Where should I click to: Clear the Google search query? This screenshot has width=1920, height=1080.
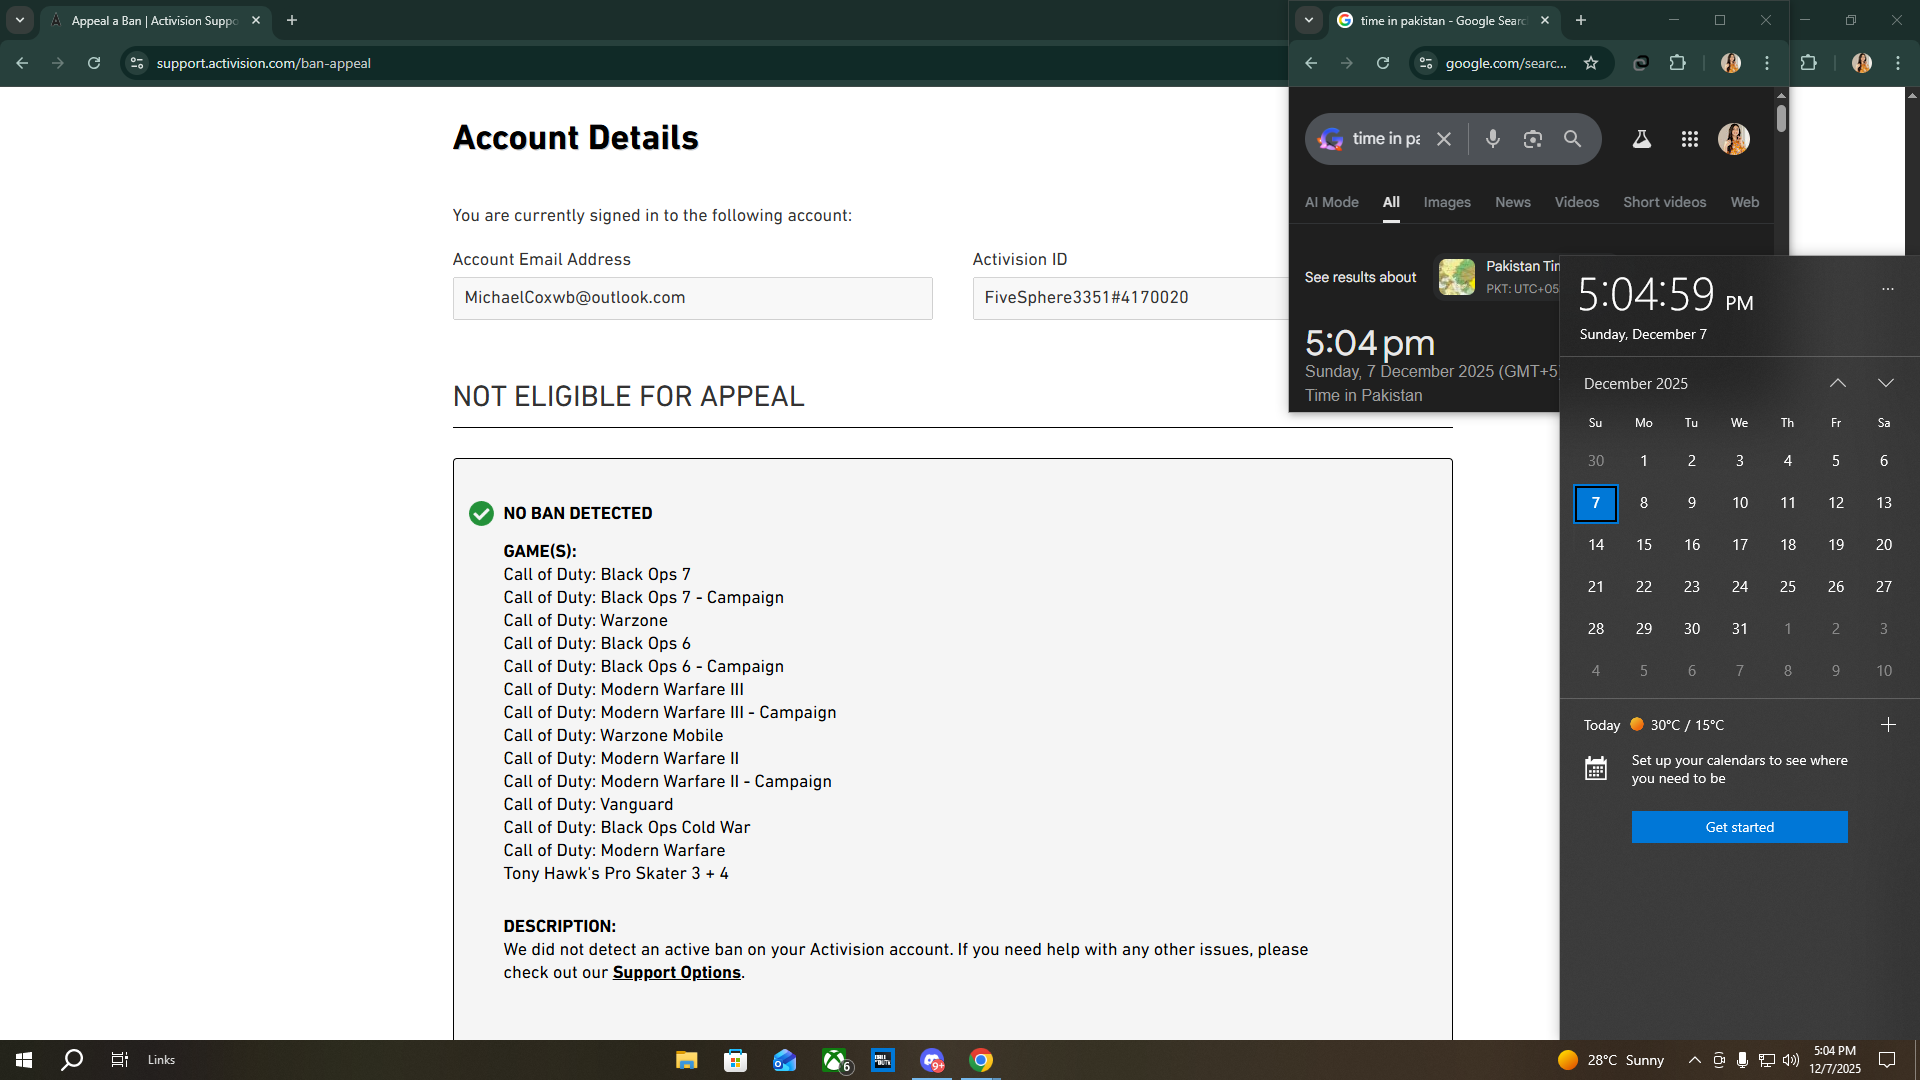pyautogui.click(x=1444, y=139)
